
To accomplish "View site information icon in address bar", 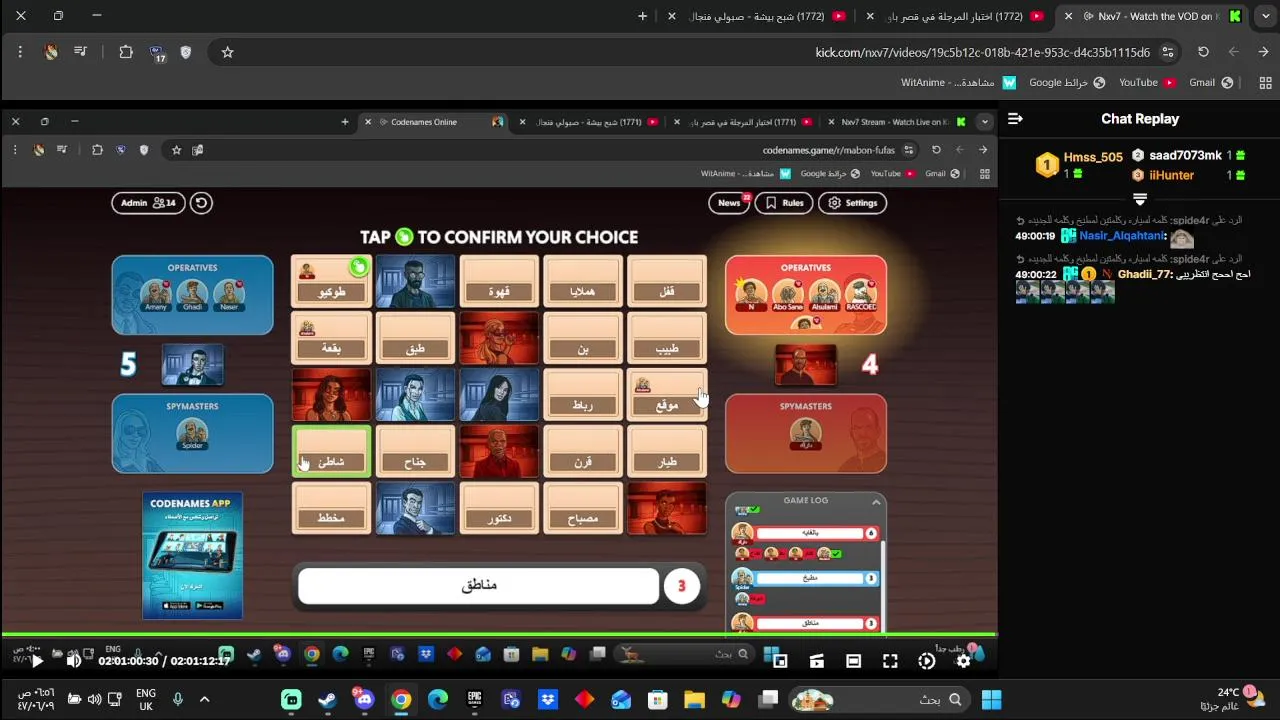I will click(x=1167, y=52).
